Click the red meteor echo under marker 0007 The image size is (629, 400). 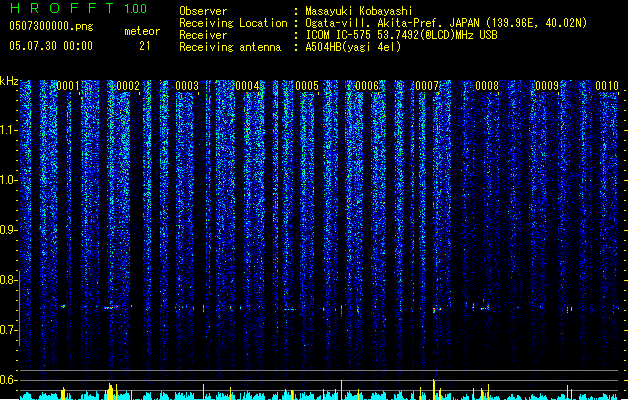pyautogui.click(x=434, y=310)
